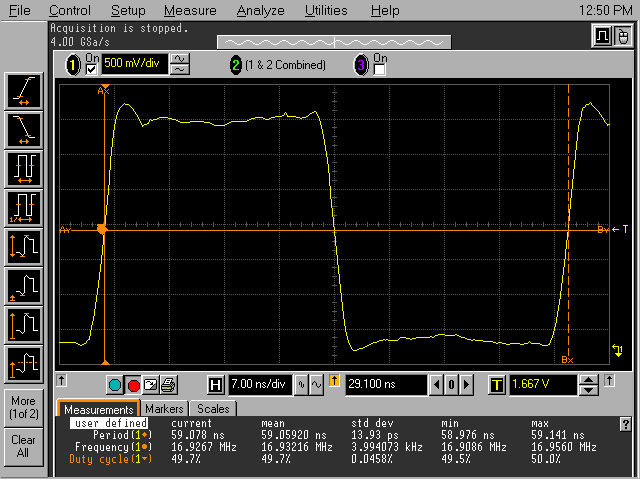Click the channel 1 ground reference marker
The image size is (640, 480).
[618, 350]
